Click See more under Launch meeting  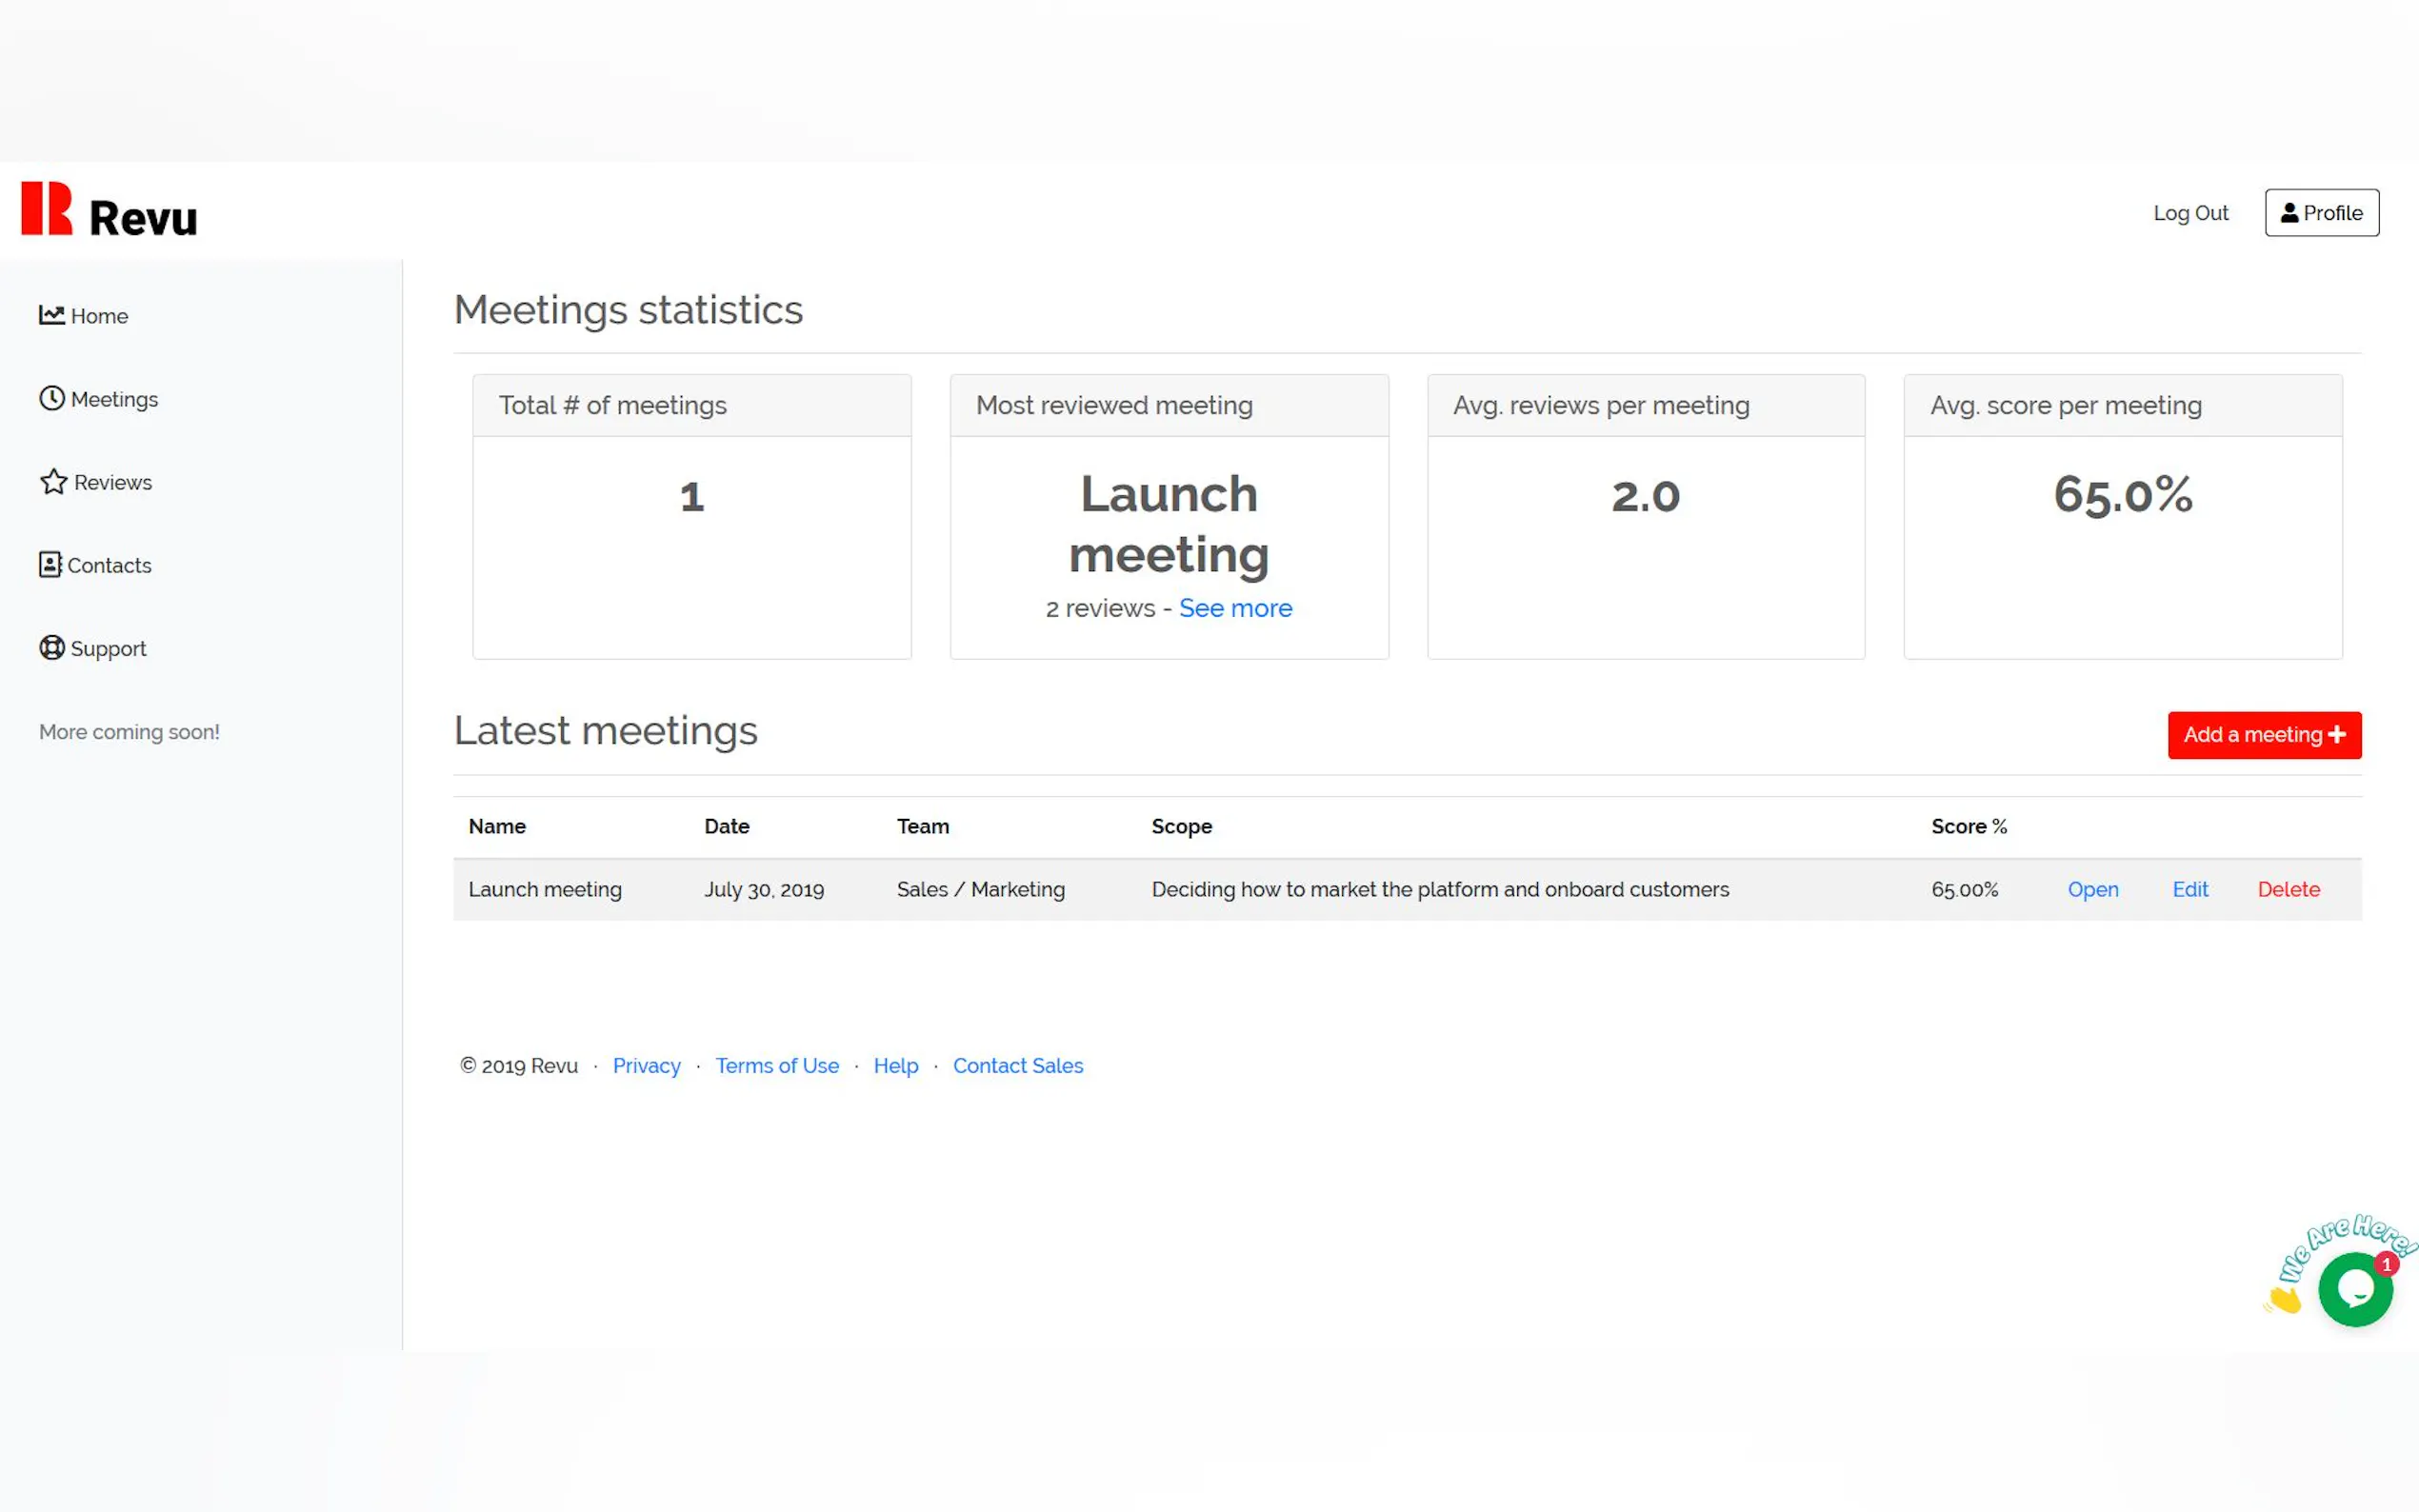pyautogui.click(x=1235, y=608)
